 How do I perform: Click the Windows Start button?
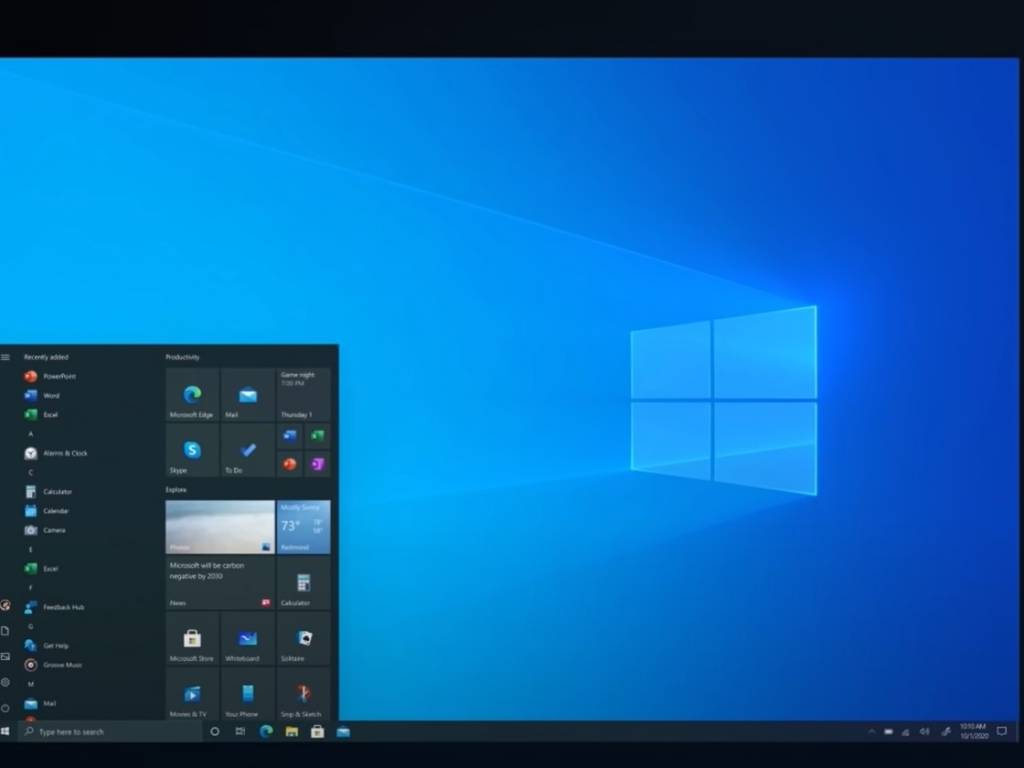click(x=5, y=731)
